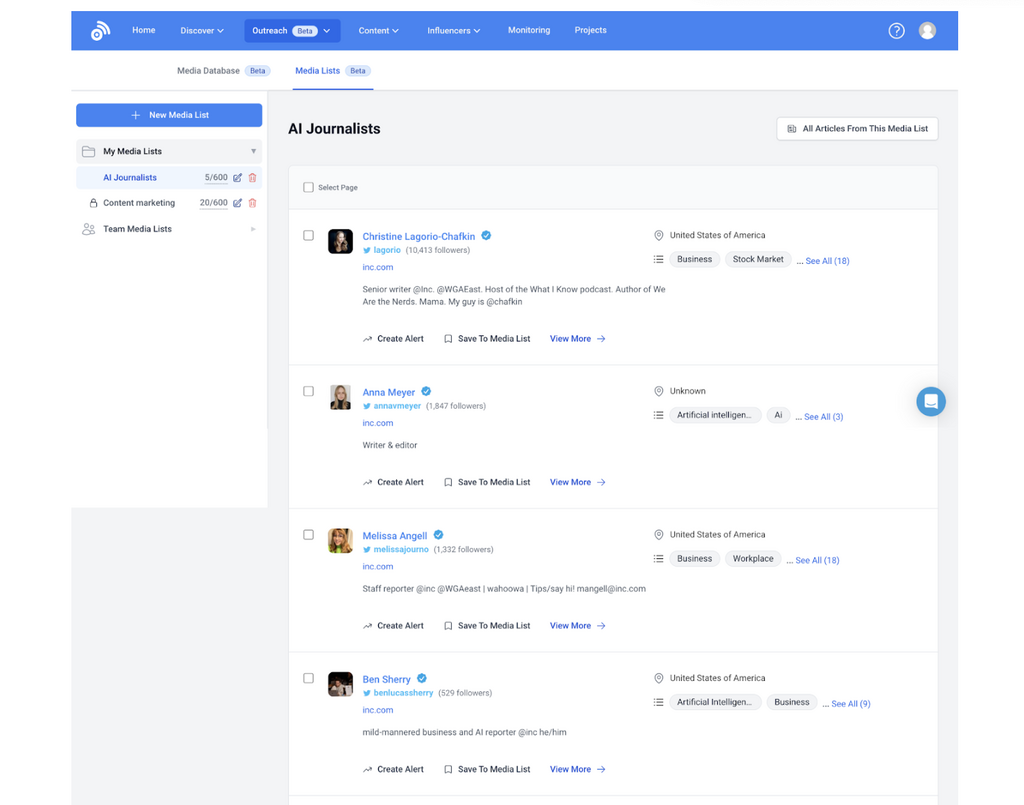The width and height of the screenshot is (1024, 805).
Task: Expand the Influencers dropdown
Action: point(453,31)
